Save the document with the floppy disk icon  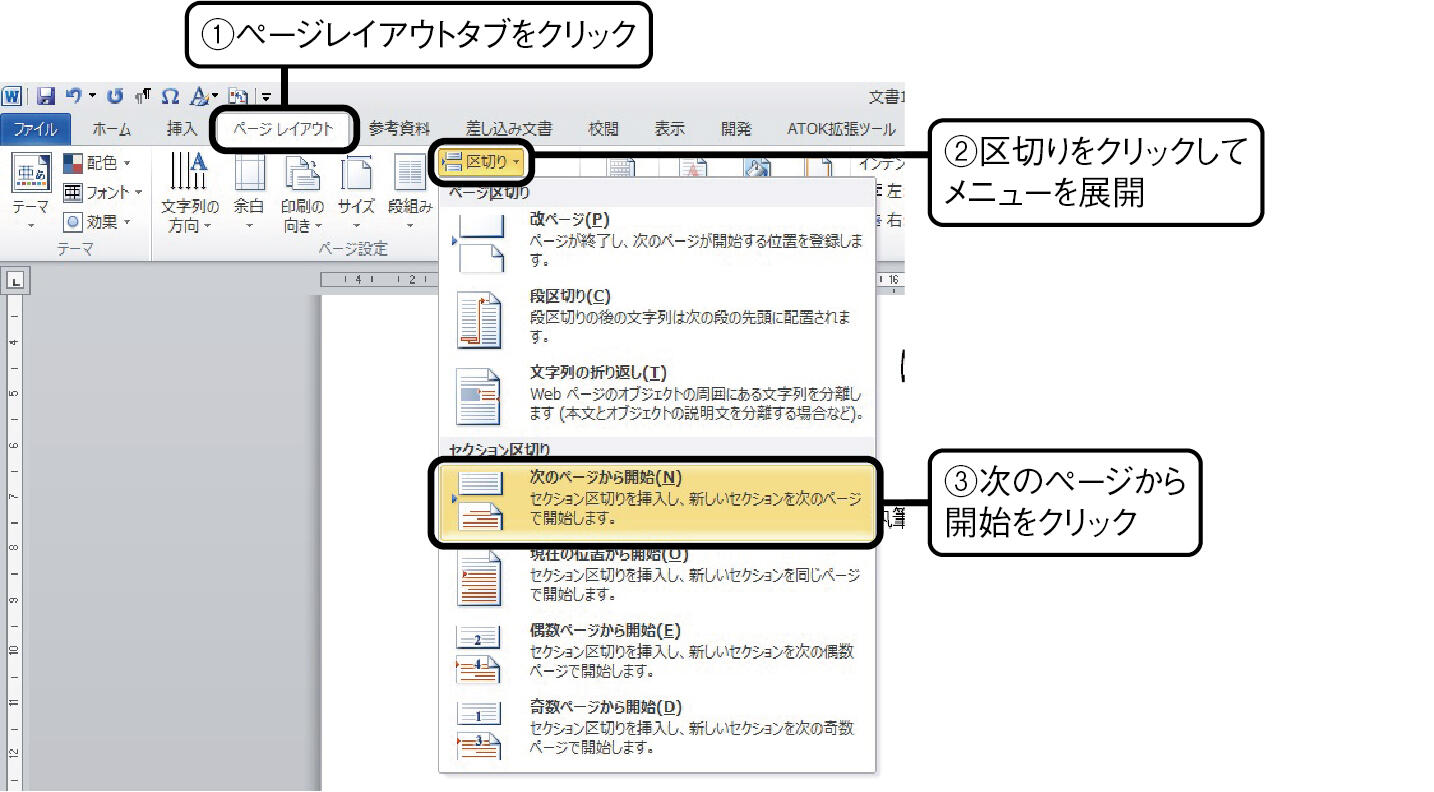click(45, 96)
